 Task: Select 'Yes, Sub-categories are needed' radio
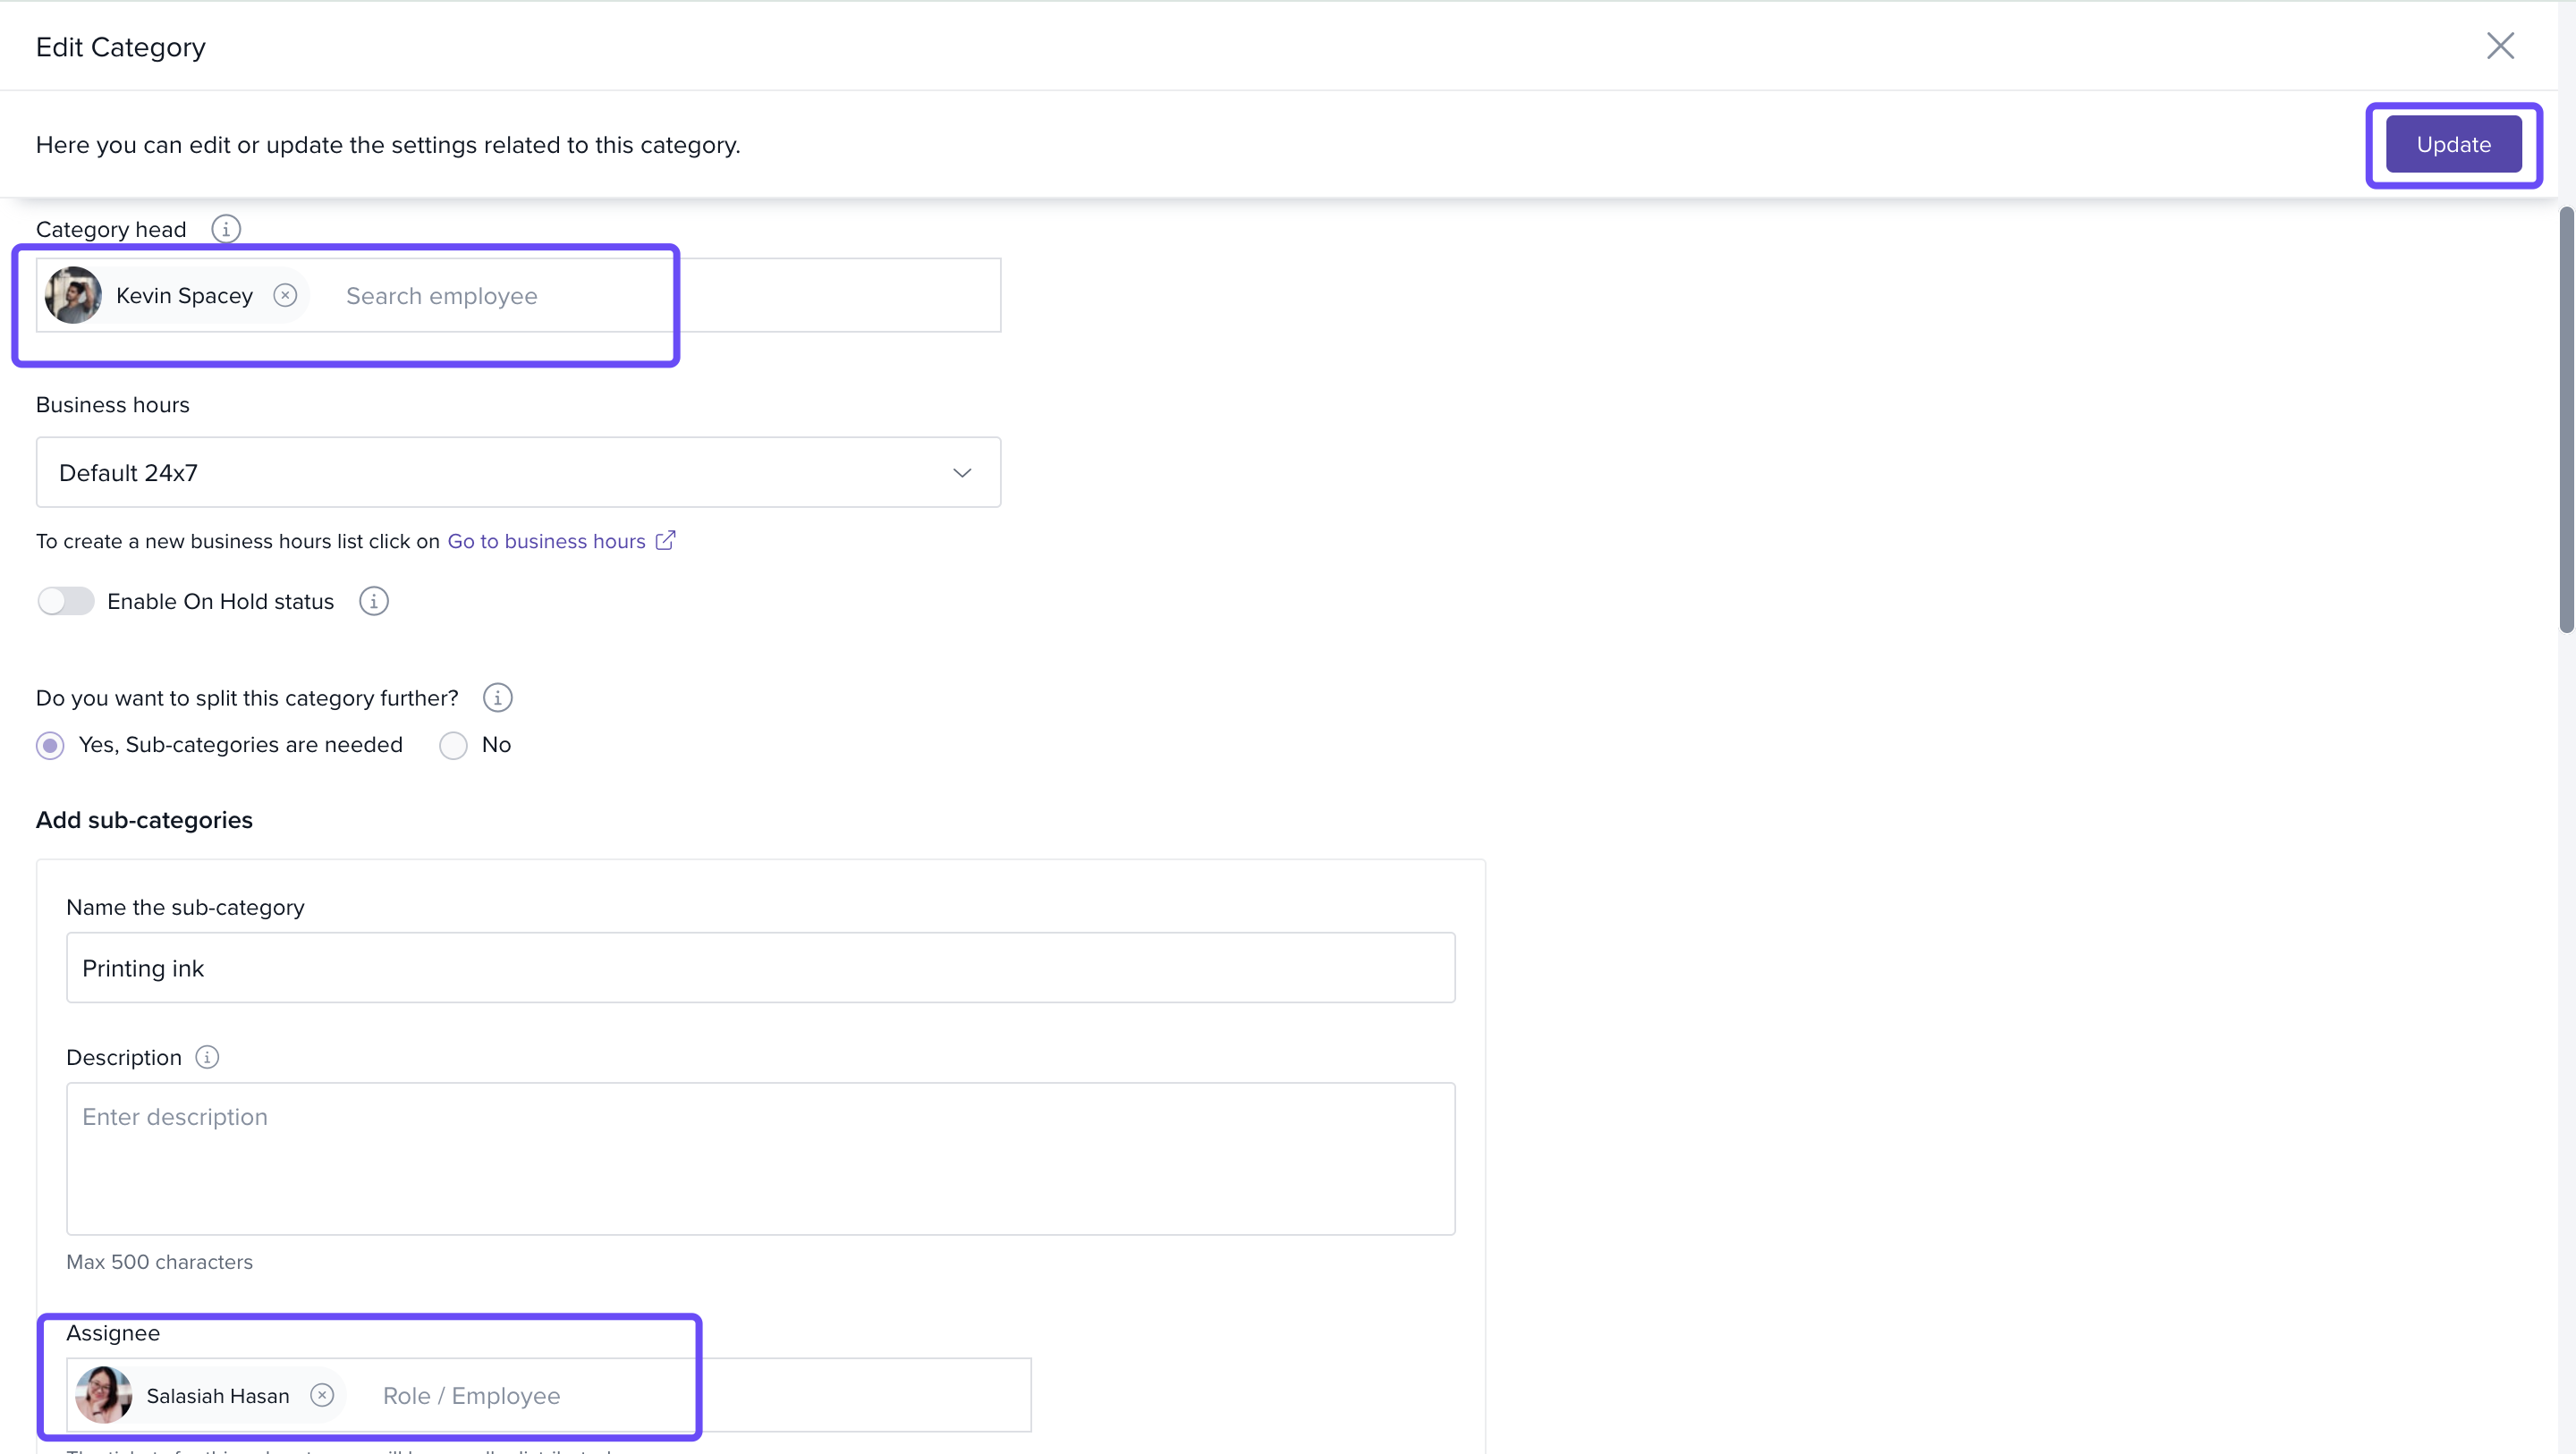[50, 745]
